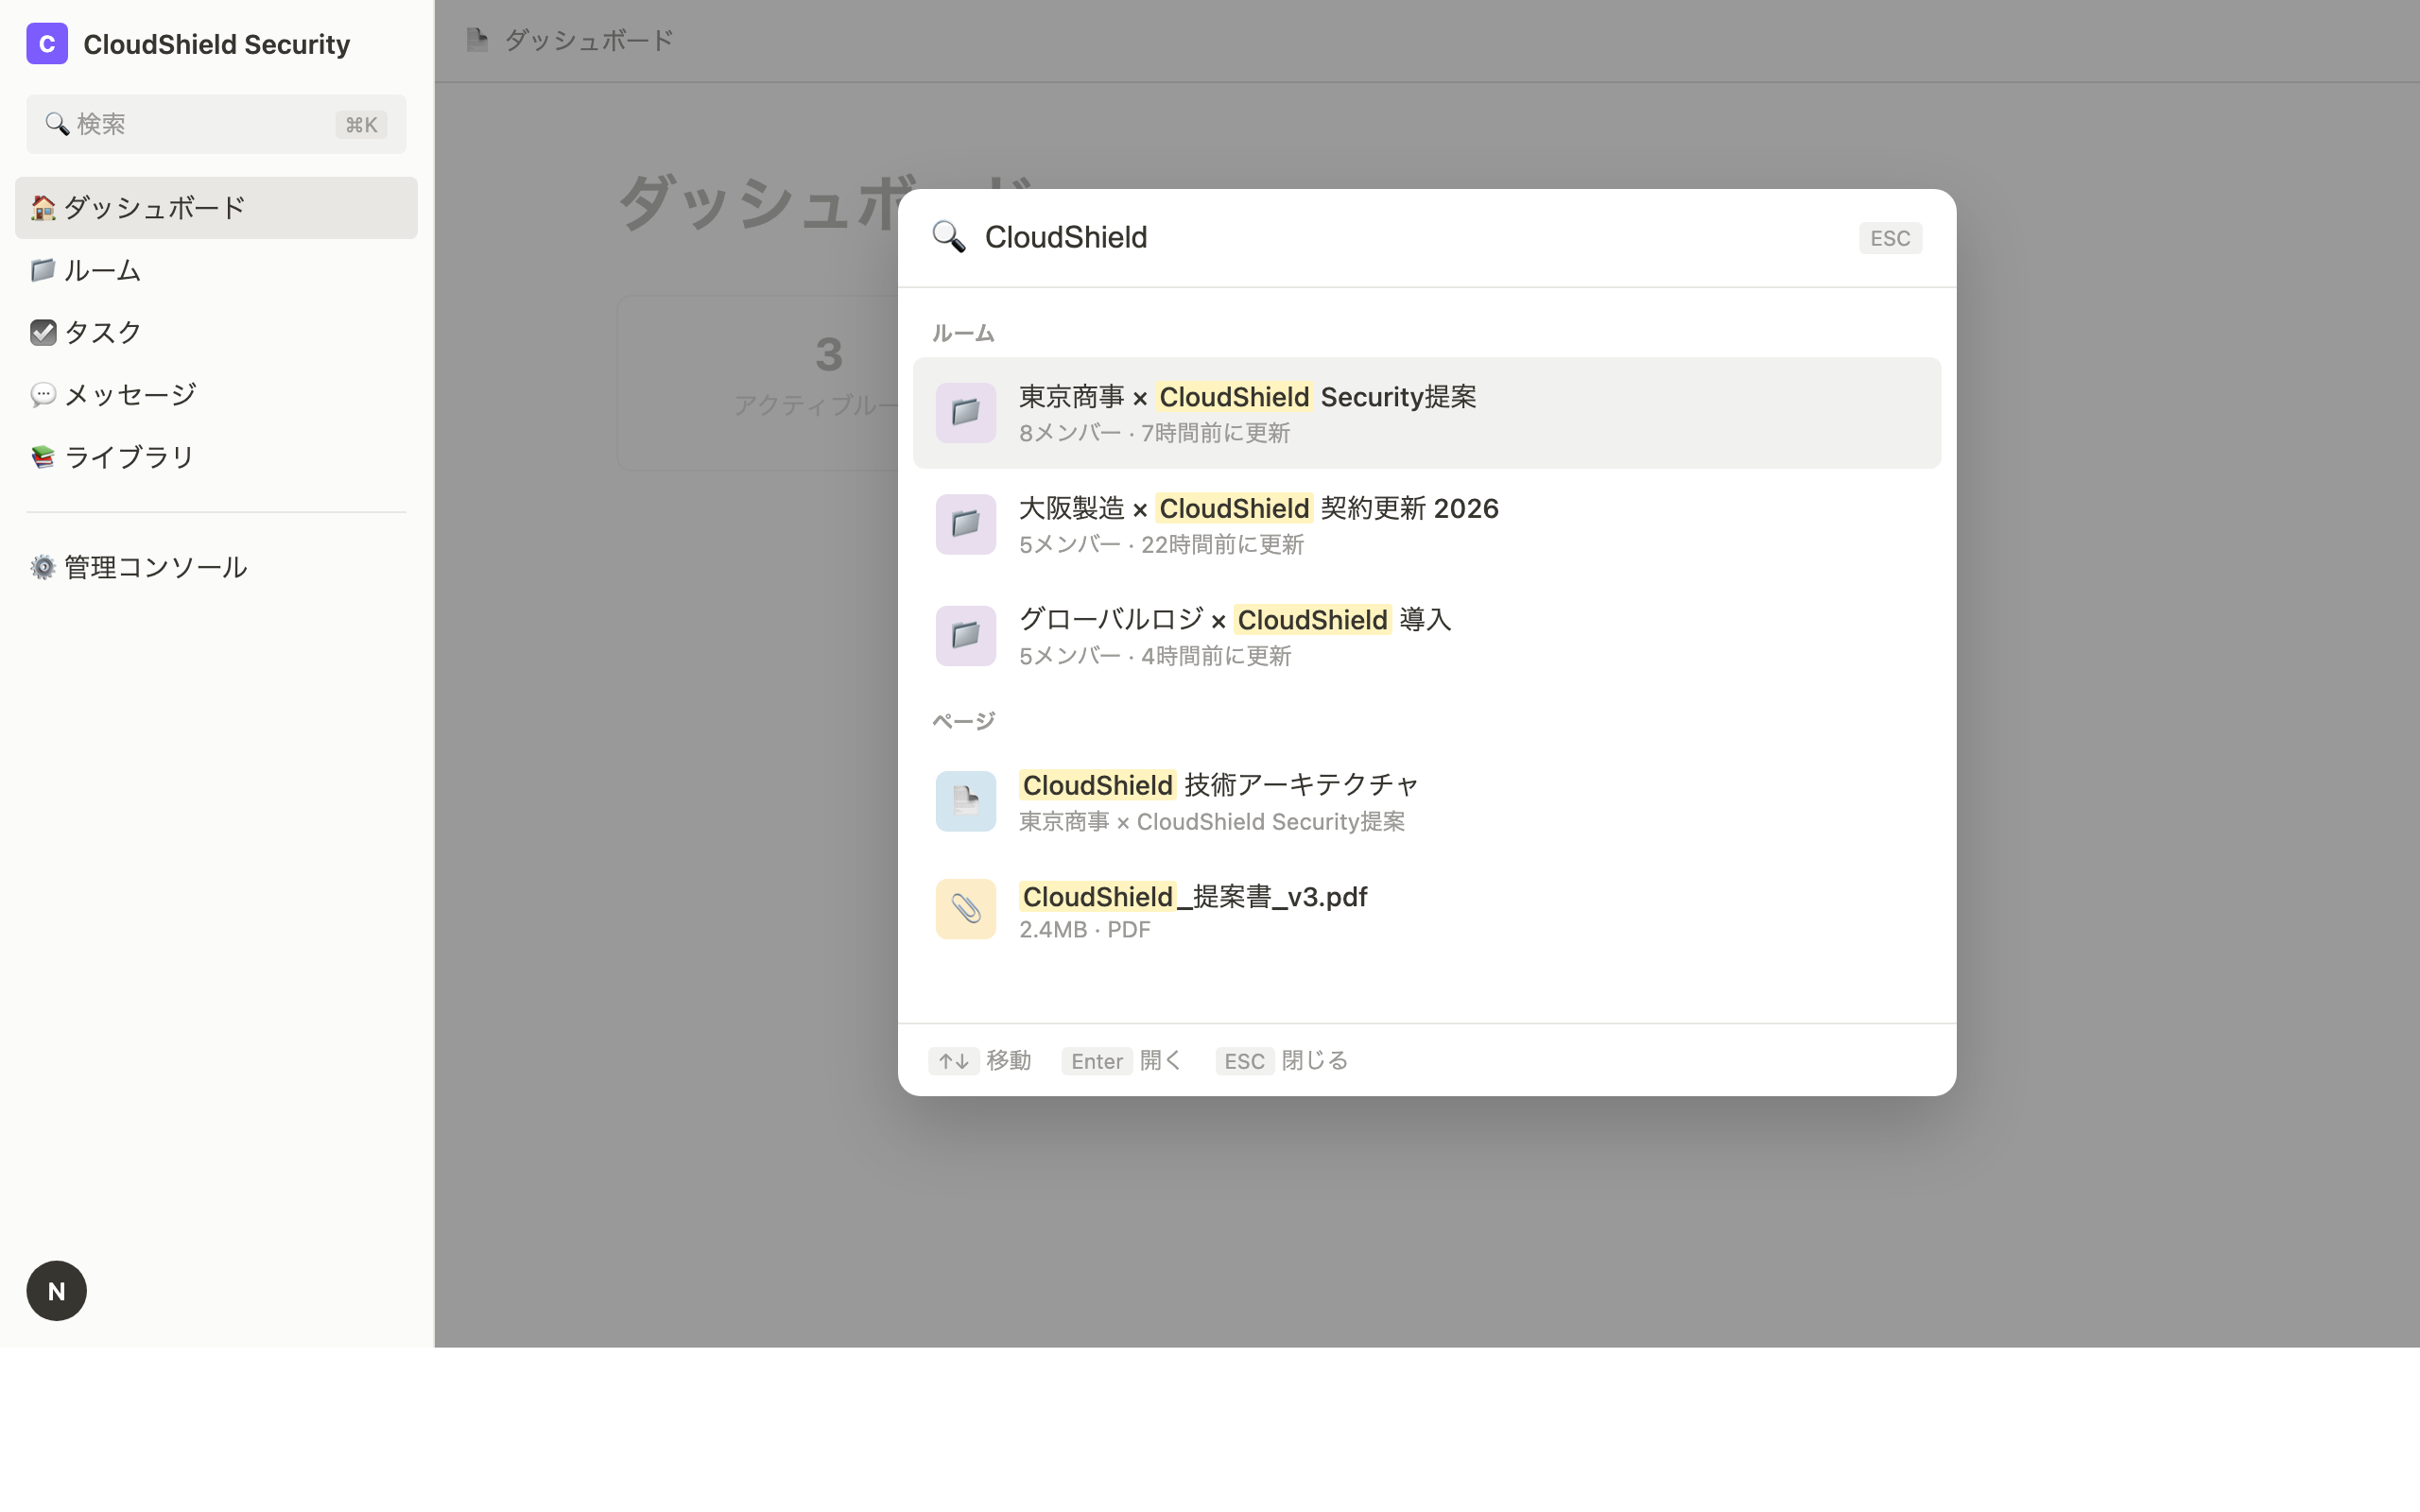
Task: Click the CloudShield workspace logo
Action: coord(47,43)
